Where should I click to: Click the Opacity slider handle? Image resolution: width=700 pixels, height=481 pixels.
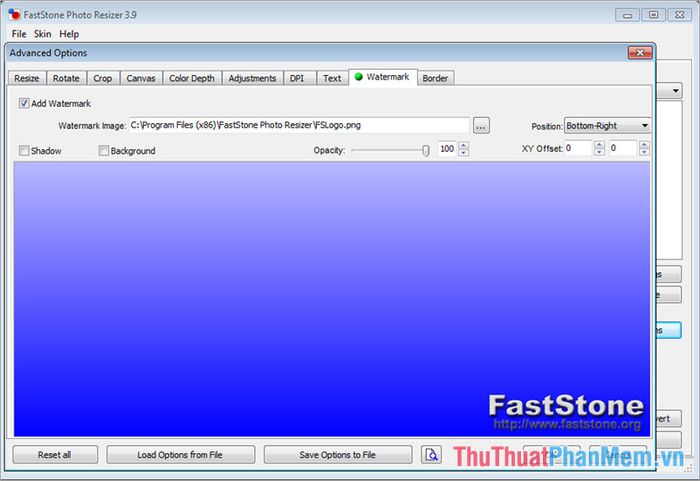tap(425, 151)
